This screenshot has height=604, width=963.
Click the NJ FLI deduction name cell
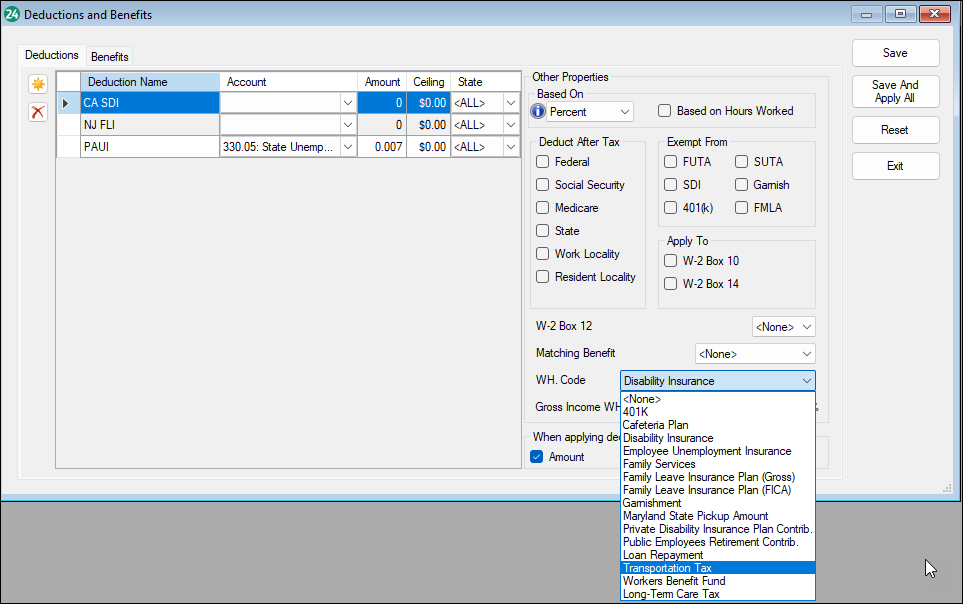point(150,125)
